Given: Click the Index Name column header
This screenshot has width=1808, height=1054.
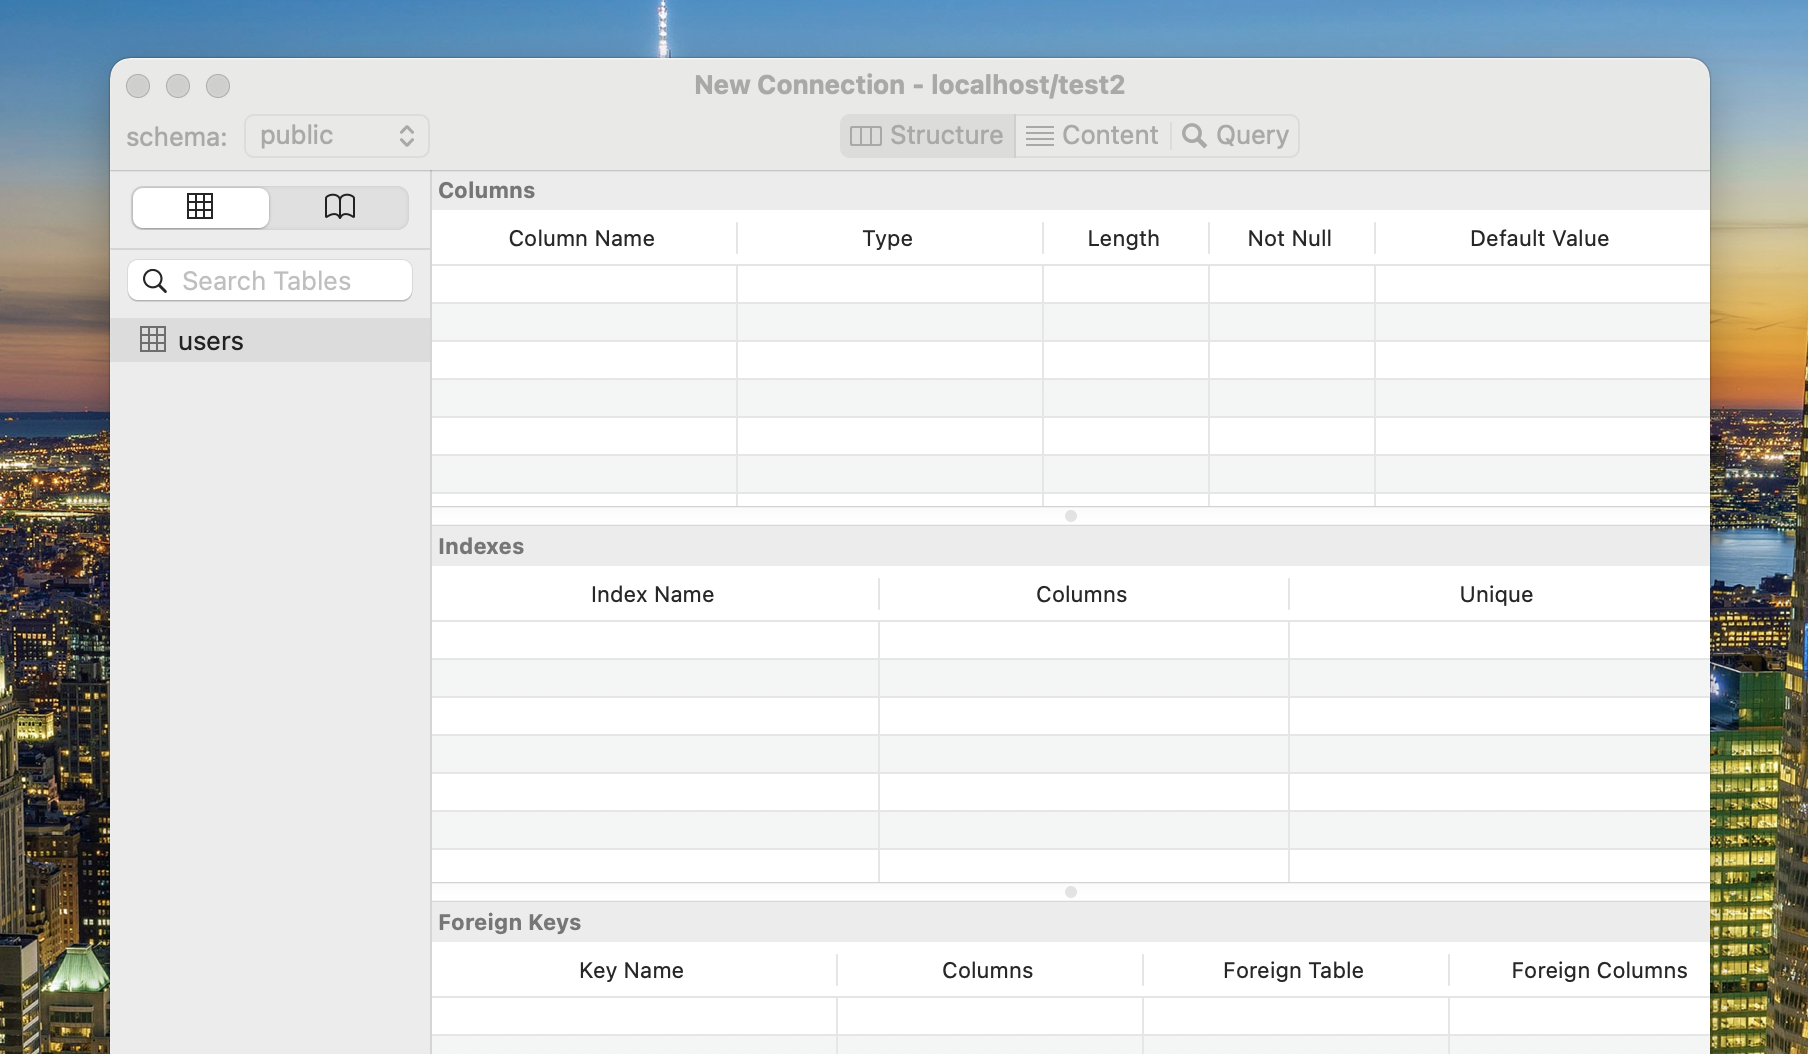Looking at the screenshot, I should [x=652, y=593].
